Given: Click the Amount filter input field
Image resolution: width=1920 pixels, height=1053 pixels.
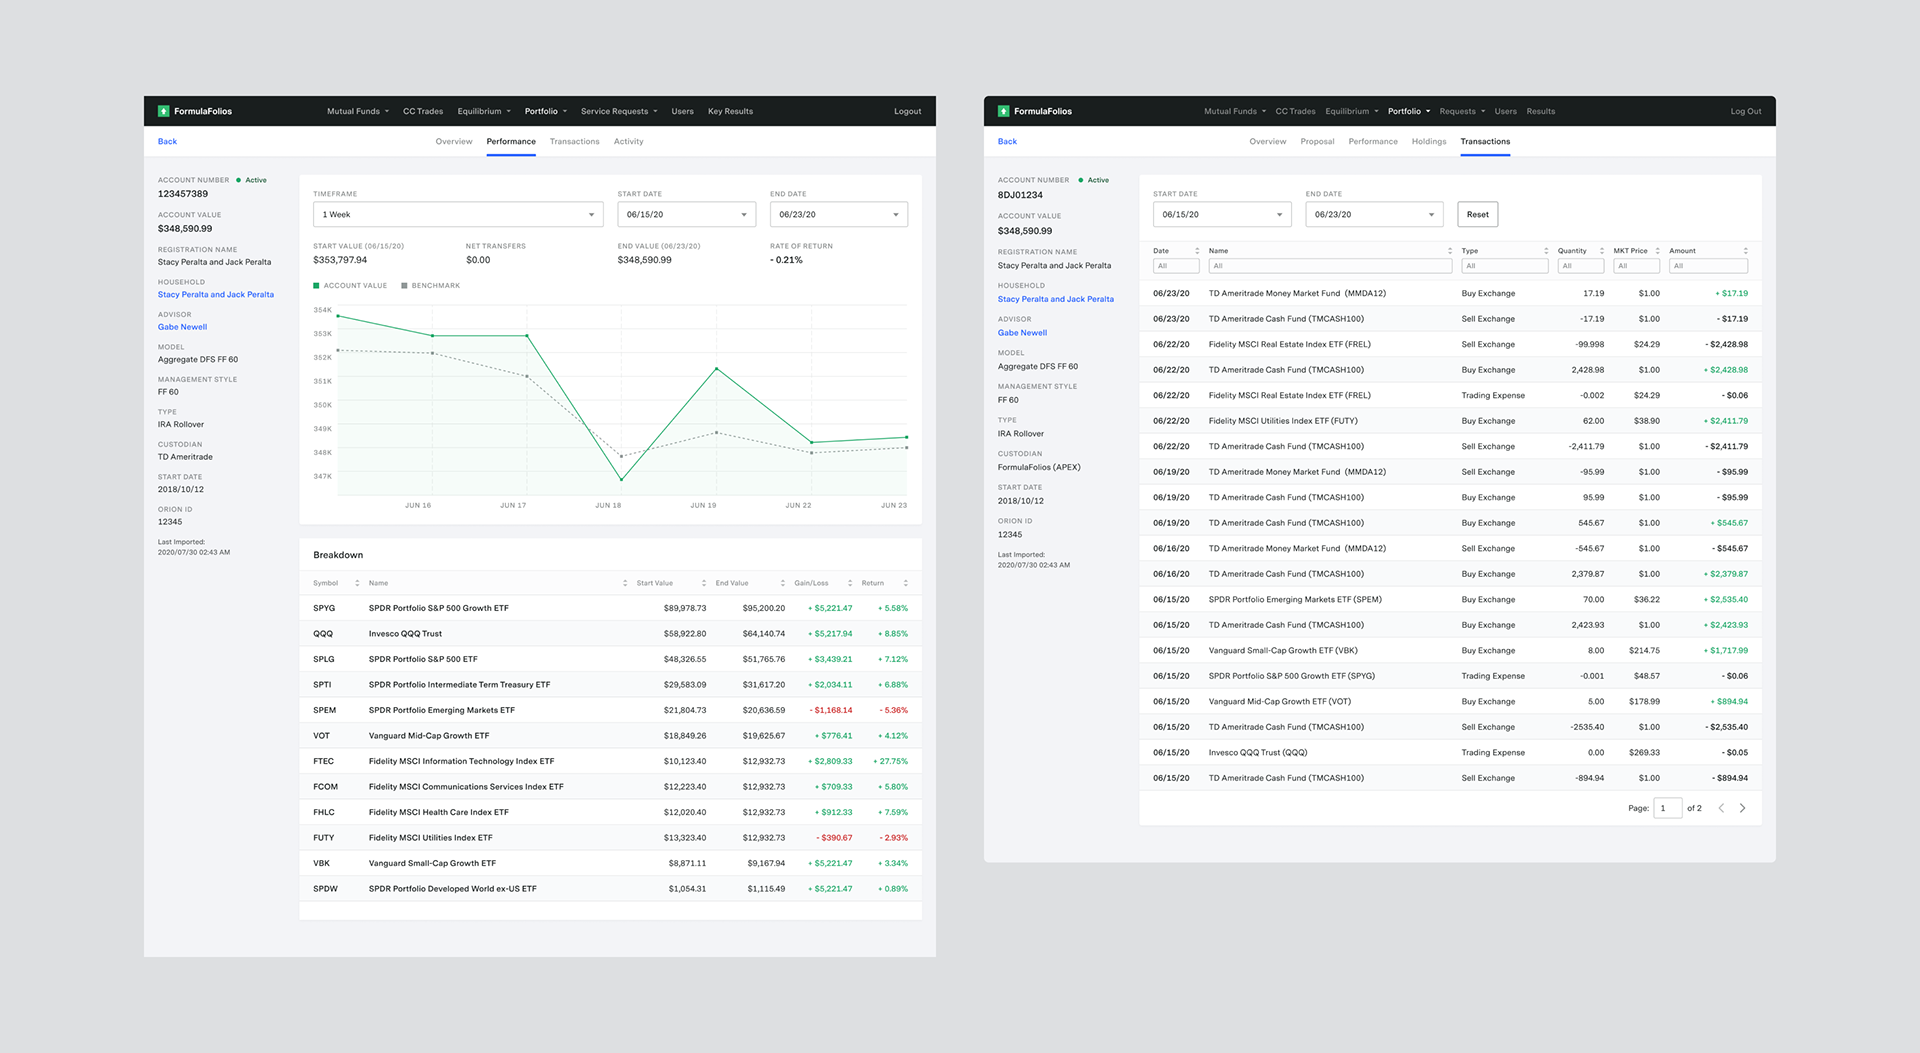Looking at the screenshot, I should (1708, 266).
